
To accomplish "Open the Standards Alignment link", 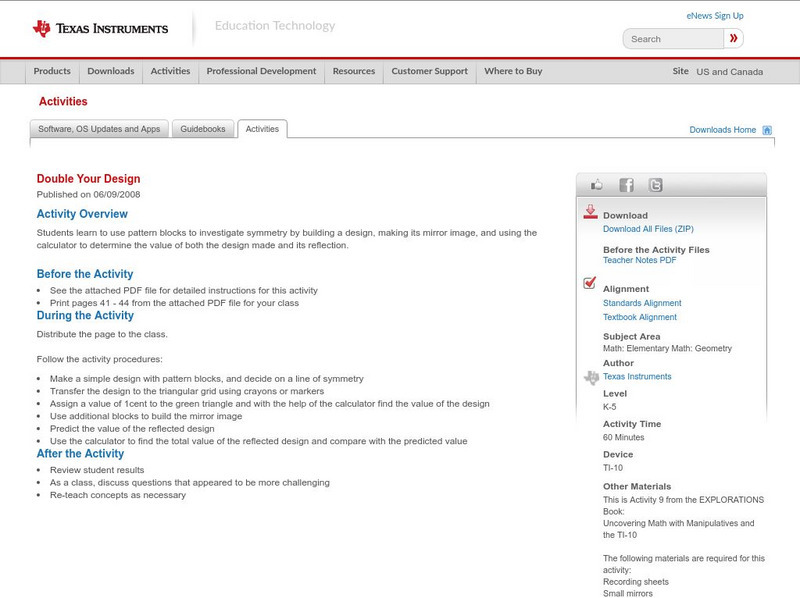I will click(x=642, y=303).
